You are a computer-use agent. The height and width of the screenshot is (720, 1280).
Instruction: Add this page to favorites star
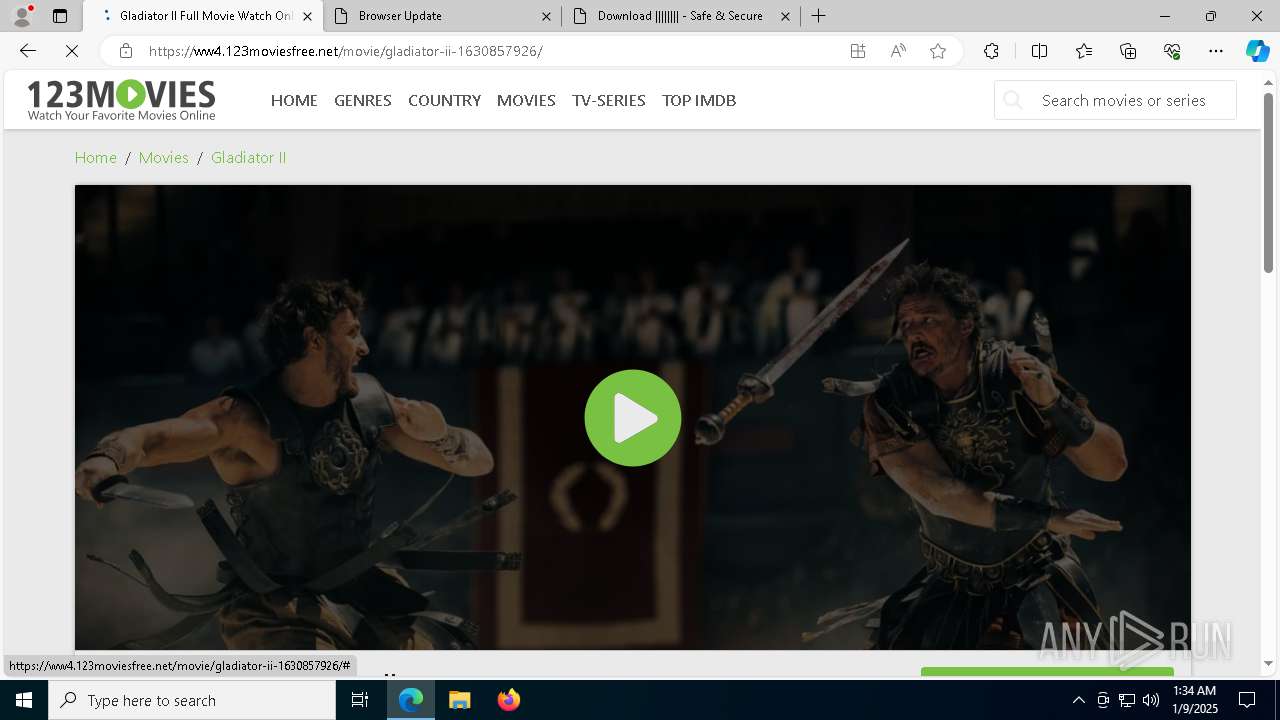(x=938, y=51)
